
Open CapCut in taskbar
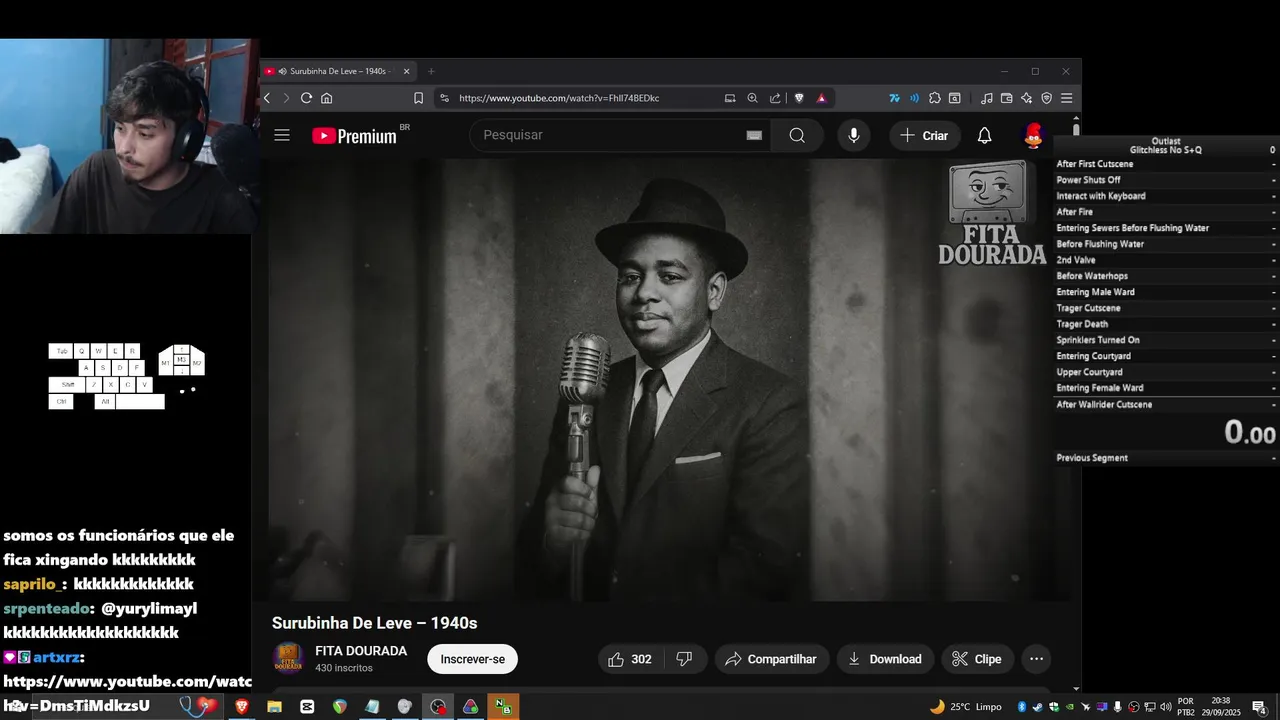pos(307,707)
